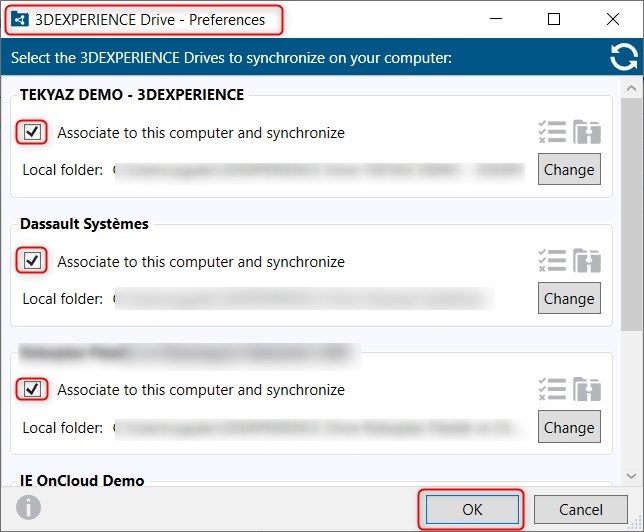The width and height of the screenshot is (644, 532).
Task: Change local folder for Dassault Systèmes
Action: [x=569, y=298]
